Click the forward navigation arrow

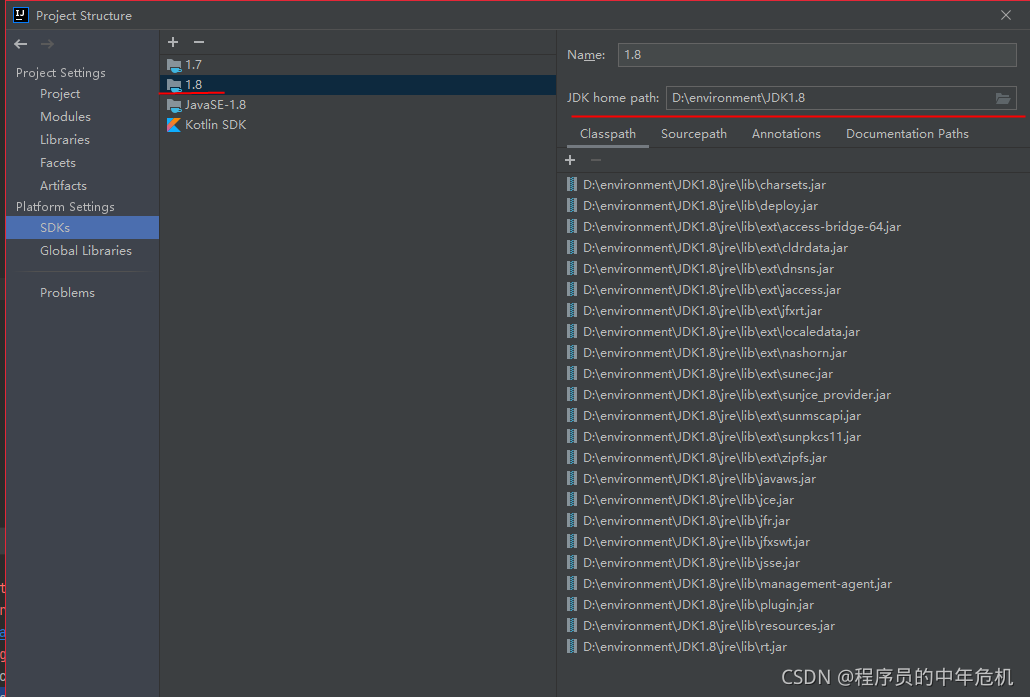coord(47,44)
